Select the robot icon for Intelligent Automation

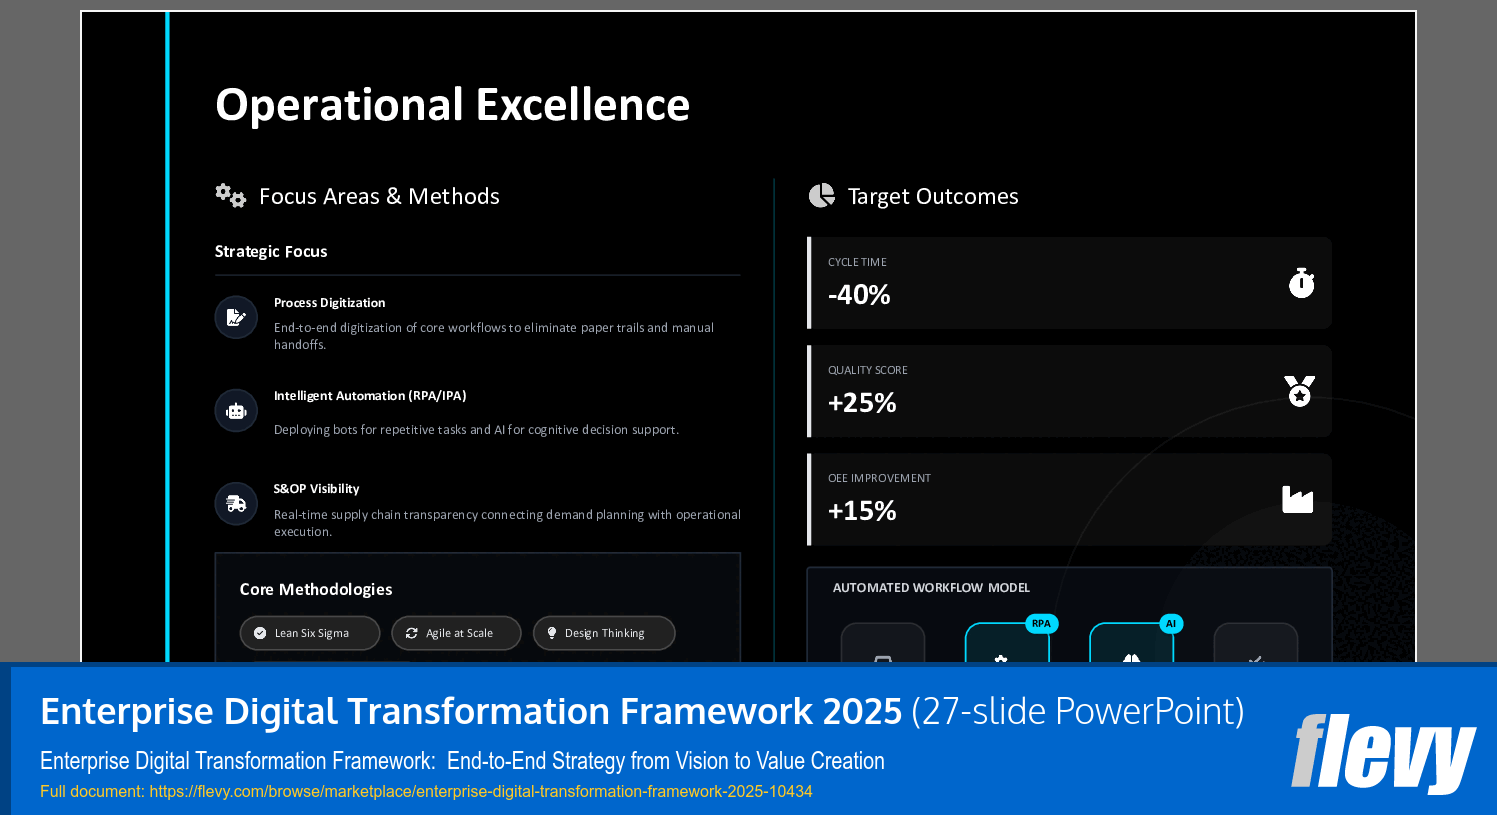click(236, 410)
